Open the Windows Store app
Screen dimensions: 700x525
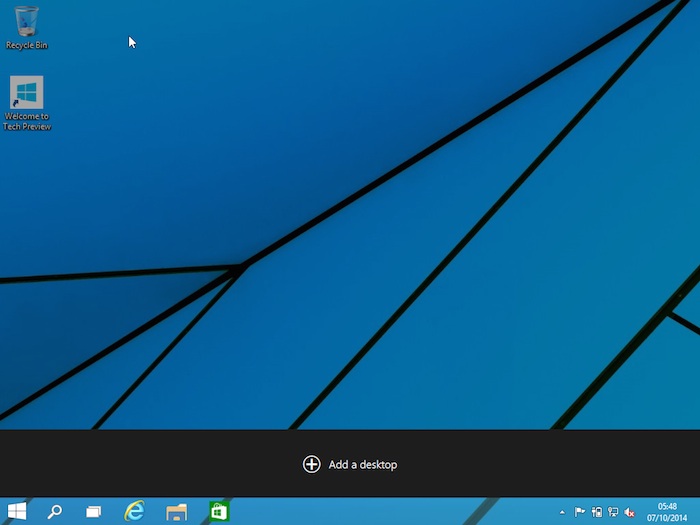(x=218, y=511)
